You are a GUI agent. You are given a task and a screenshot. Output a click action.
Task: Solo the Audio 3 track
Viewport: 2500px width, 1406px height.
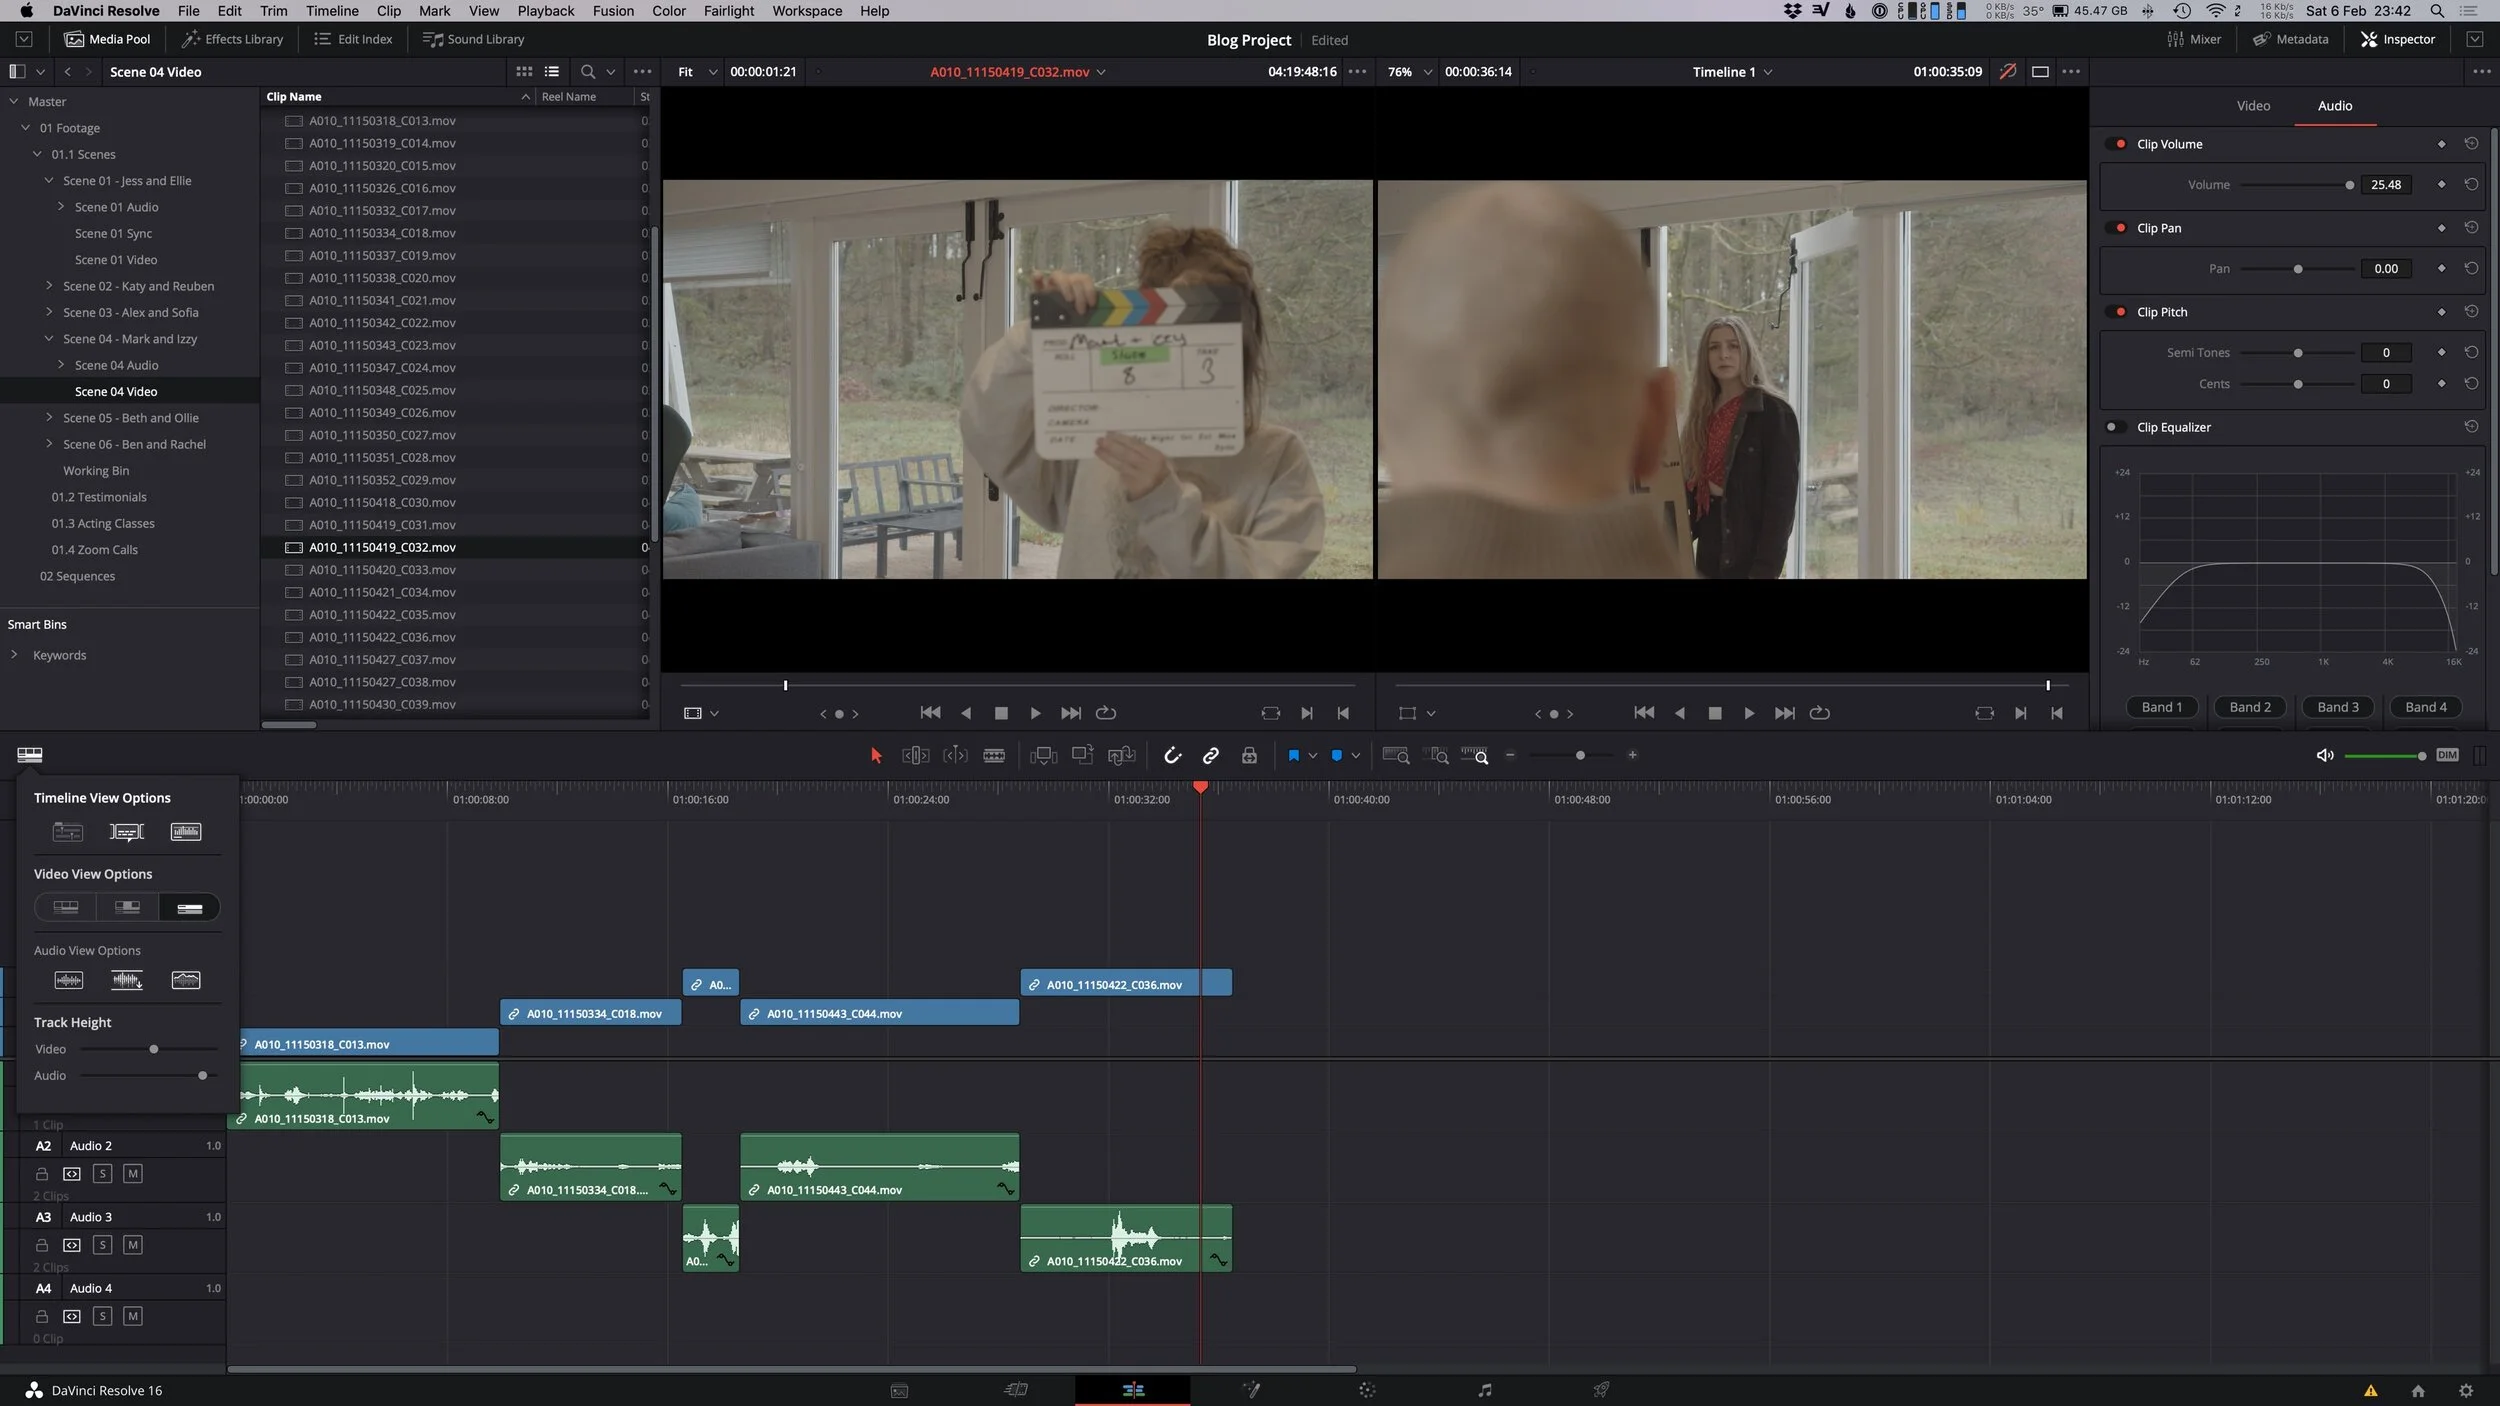point(103,1245)
